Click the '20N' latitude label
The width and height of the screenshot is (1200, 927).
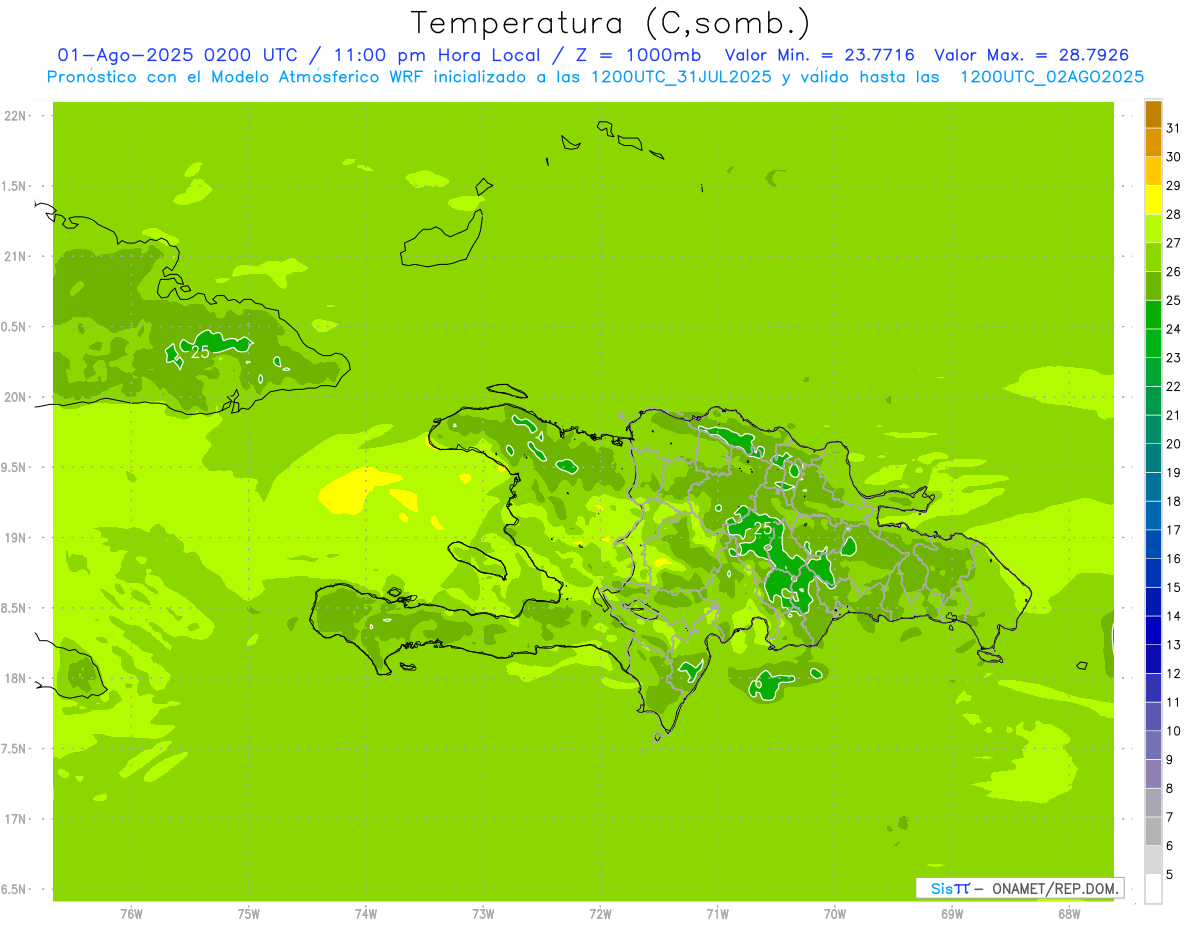(17, 397)
